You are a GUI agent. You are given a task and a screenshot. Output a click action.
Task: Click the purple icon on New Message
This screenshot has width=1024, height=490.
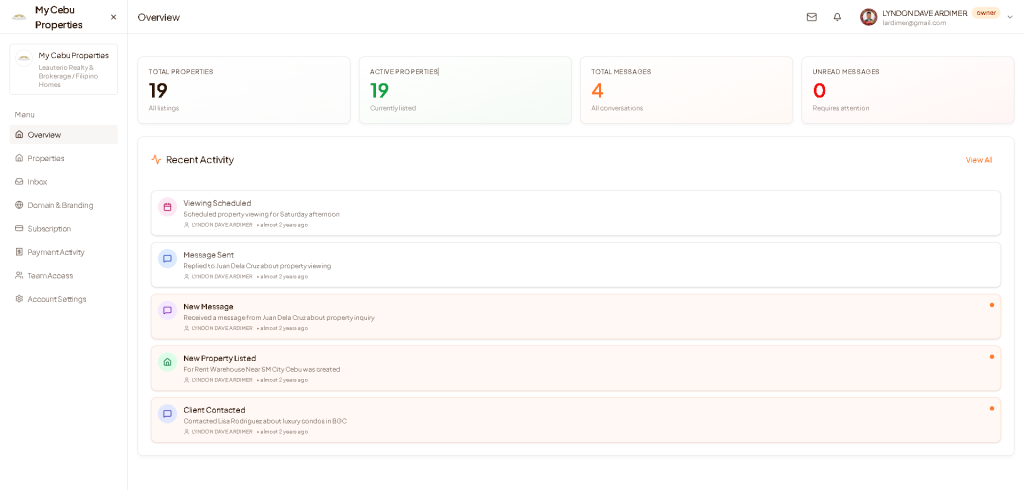coord(167,311)
